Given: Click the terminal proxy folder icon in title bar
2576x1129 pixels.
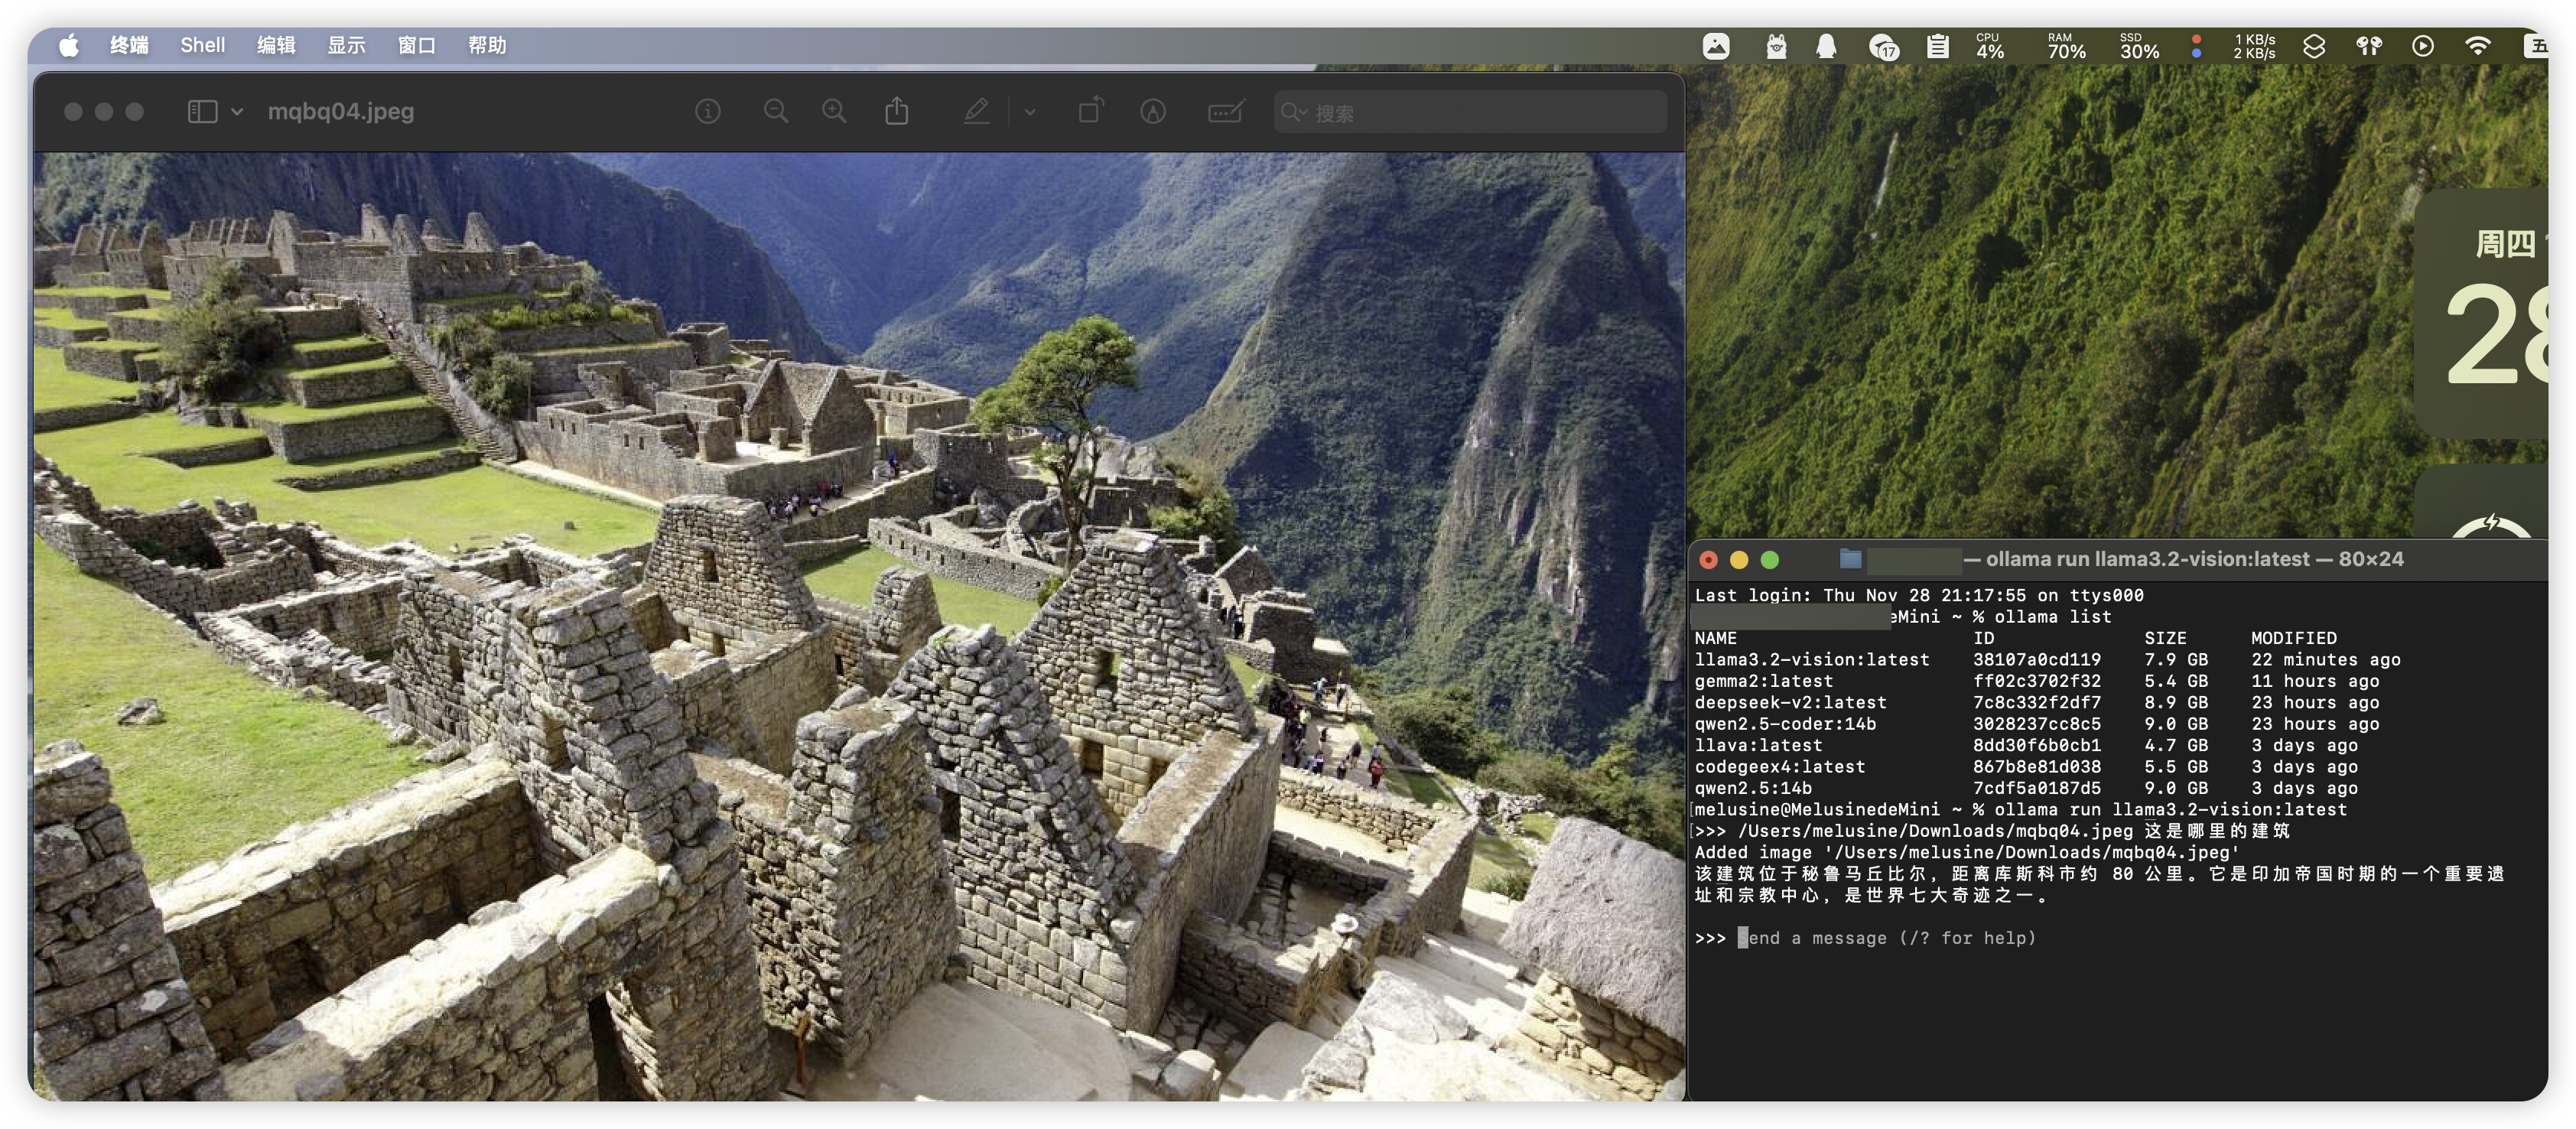Looking at the screenshot, I should click(x=1851, y=559).
